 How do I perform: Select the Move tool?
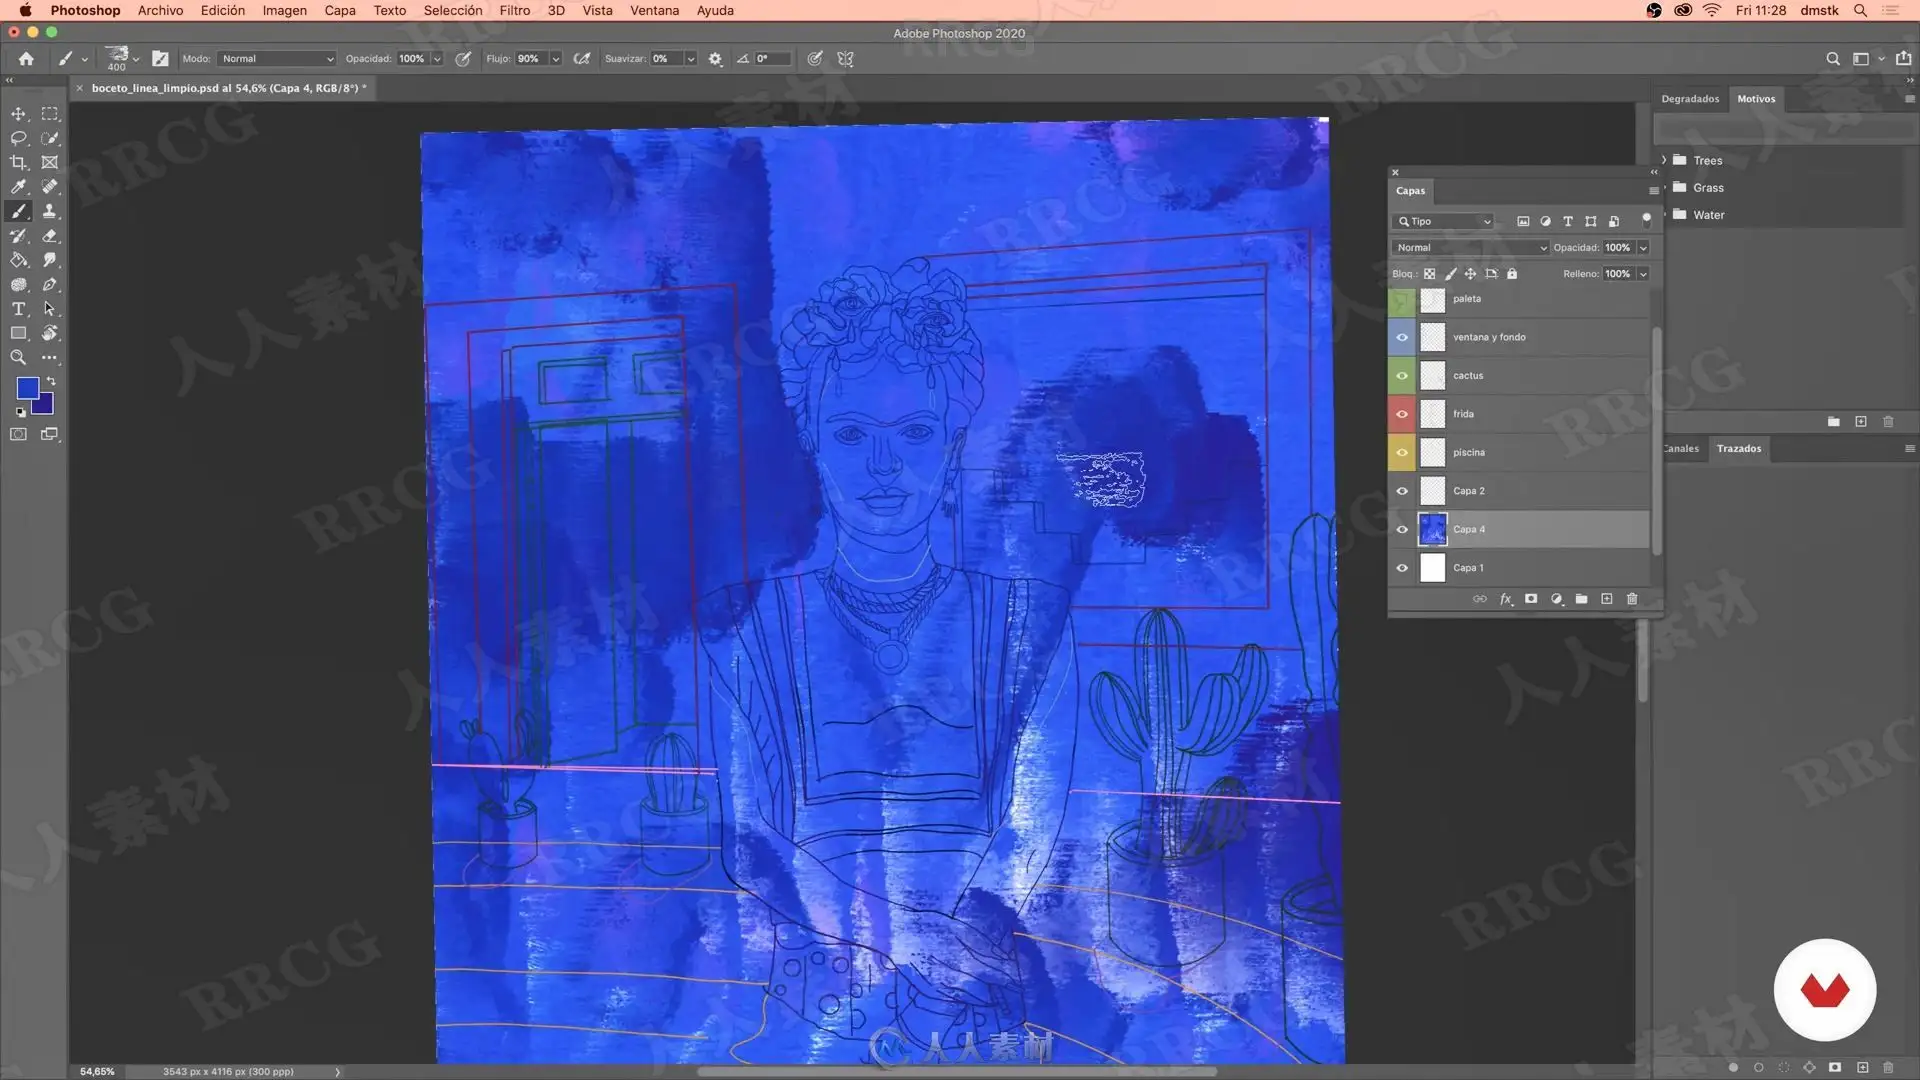coord(18,114)
